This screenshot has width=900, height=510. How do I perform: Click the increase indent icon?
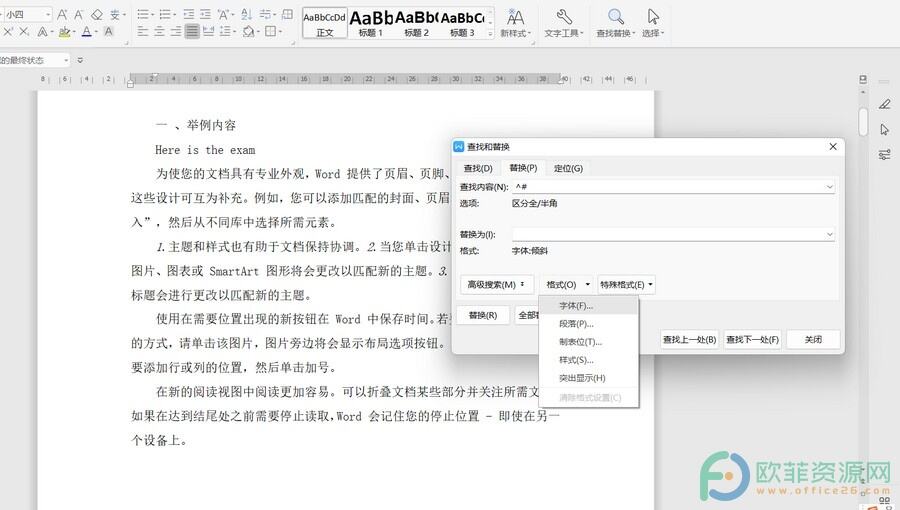205,14
